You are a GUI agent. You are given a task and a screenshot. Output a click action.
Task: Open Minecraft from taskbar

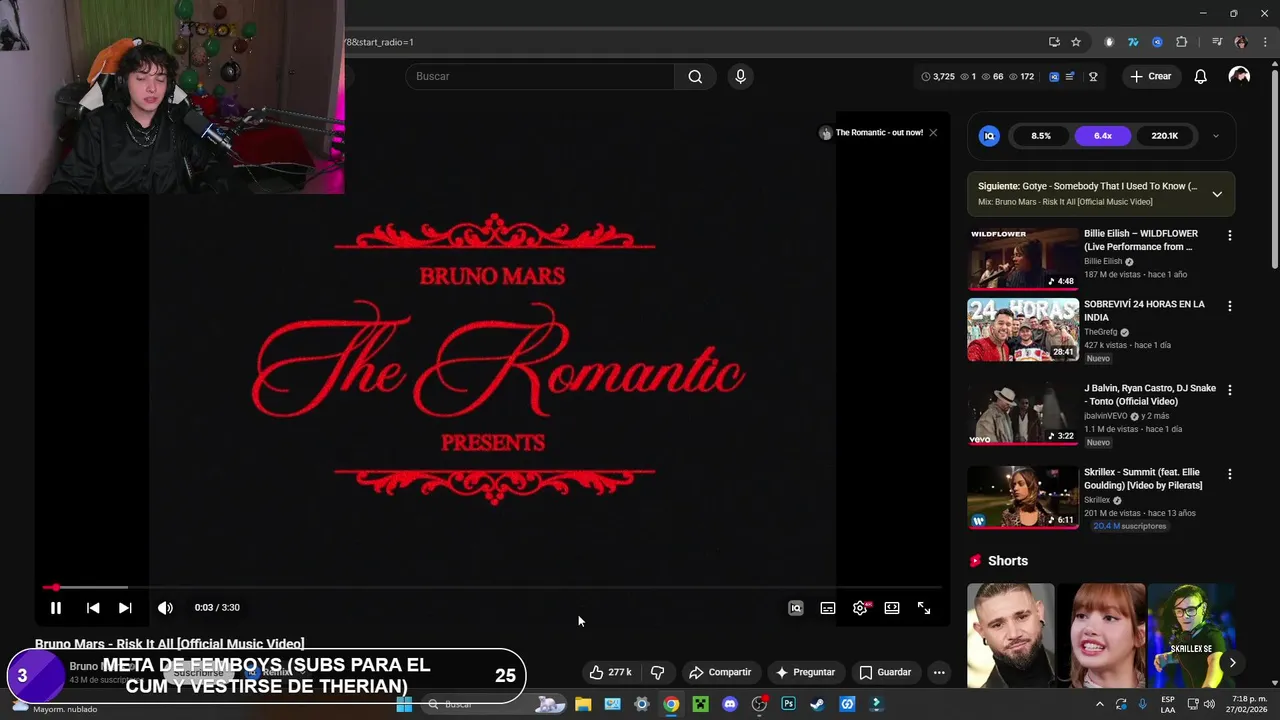700,704
